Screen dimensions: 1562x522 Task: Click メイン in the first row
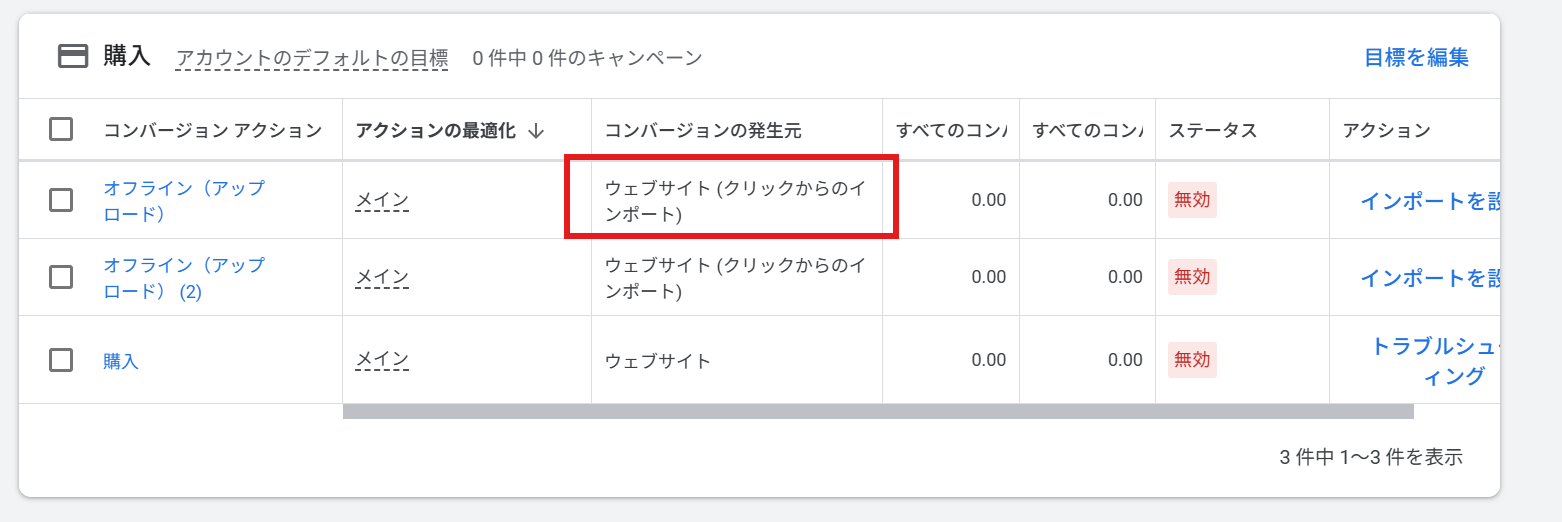click(x=382, y=200)
